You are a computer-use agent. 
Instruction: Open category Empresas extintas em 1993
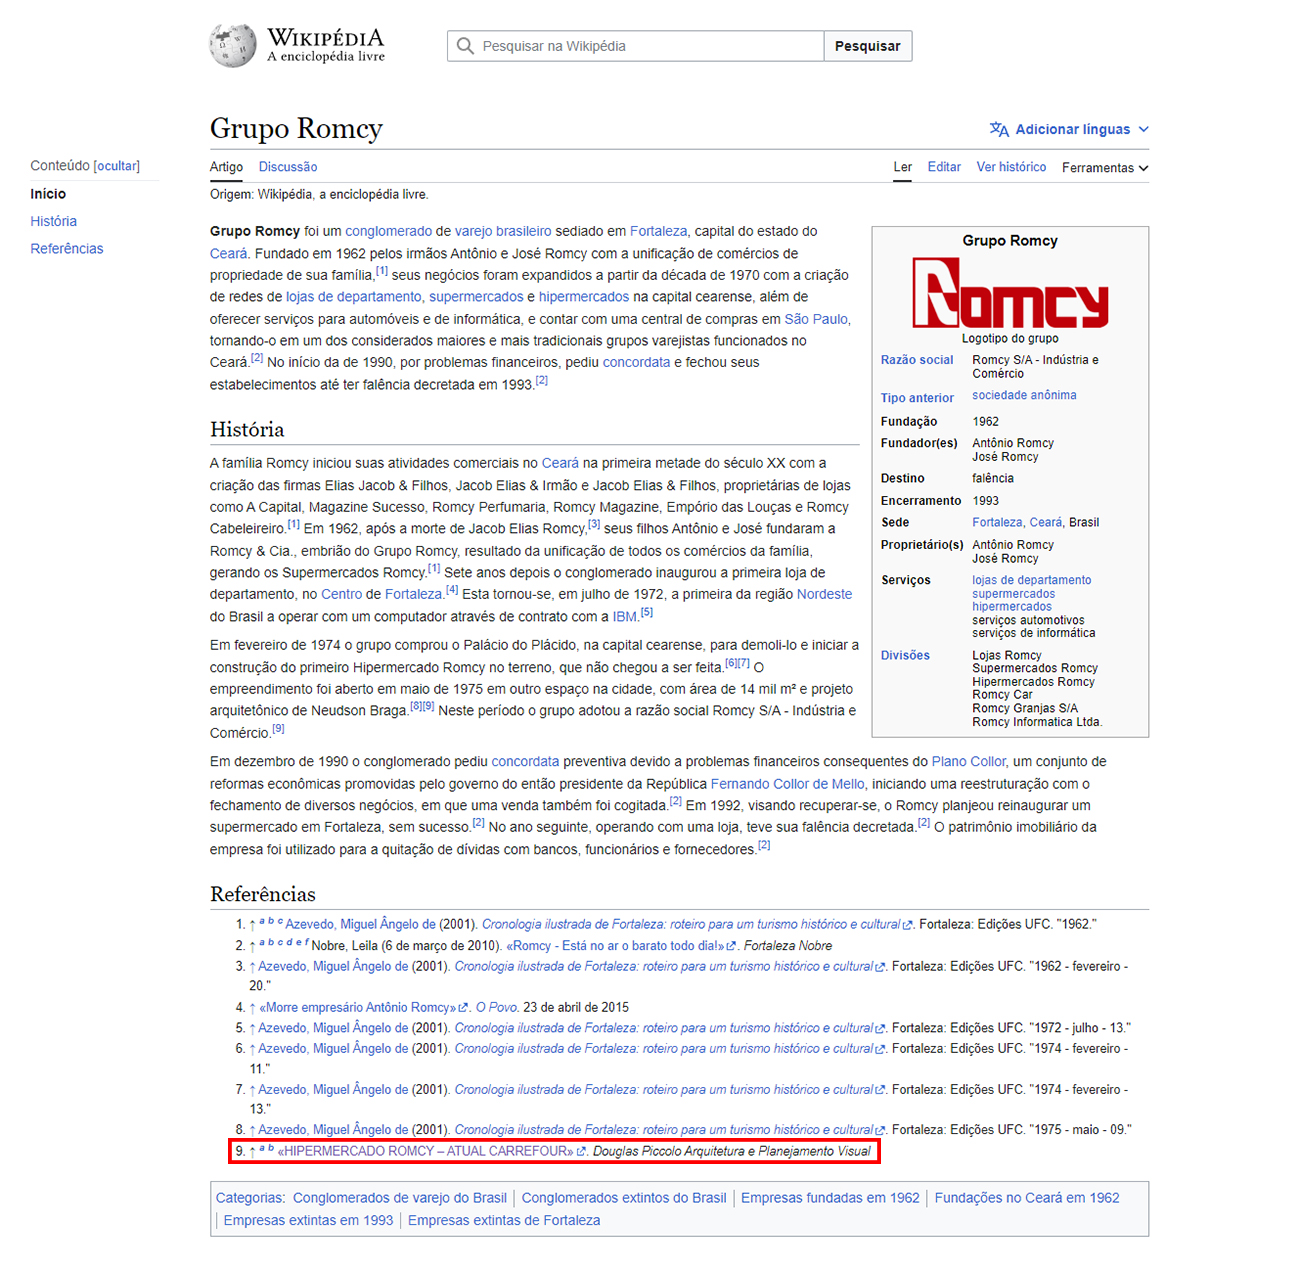coord(309,1221)
